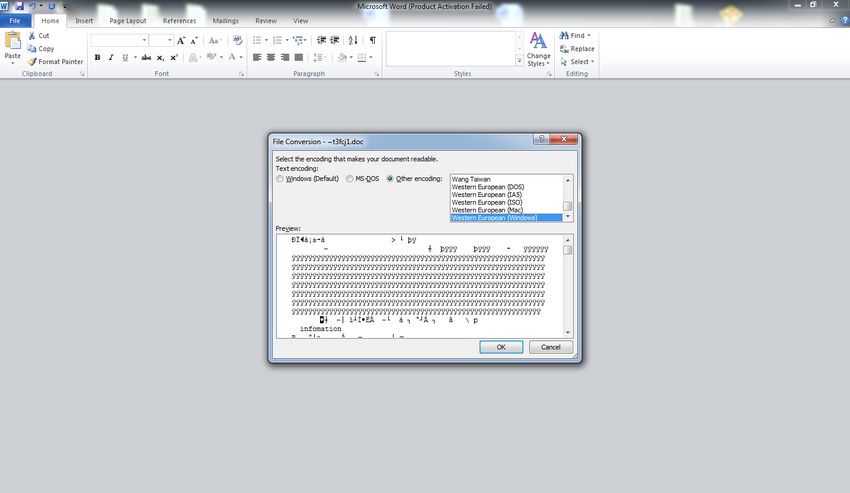Click the Save icon in quick access toolbar
The image size is (850, 493).
(x=19, y=6)
